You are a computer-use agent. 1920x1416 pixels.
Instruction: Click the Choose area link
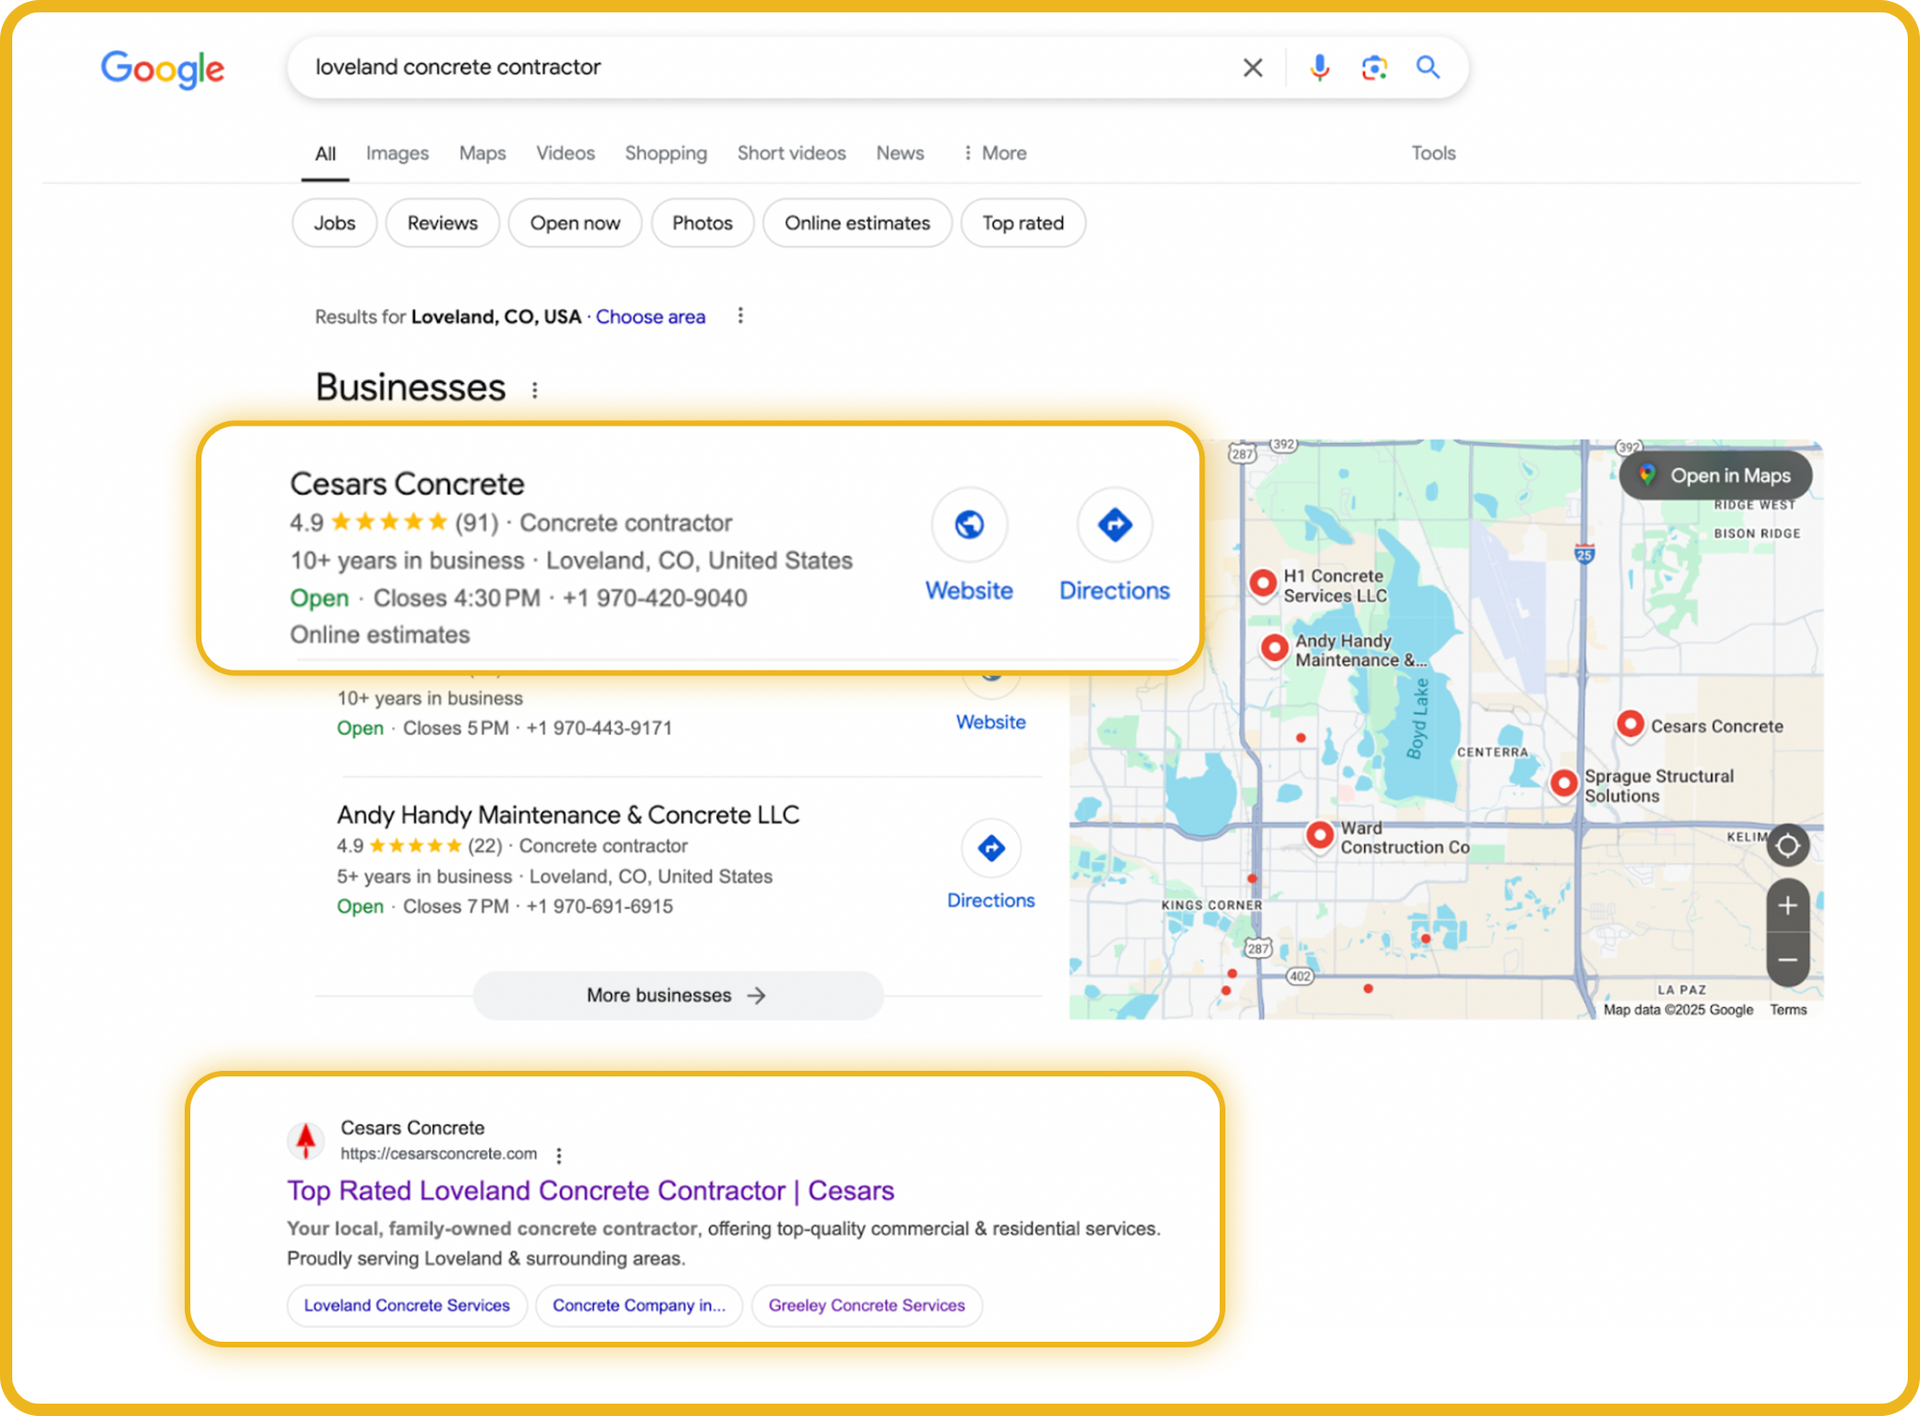click(x=650, y=317)
